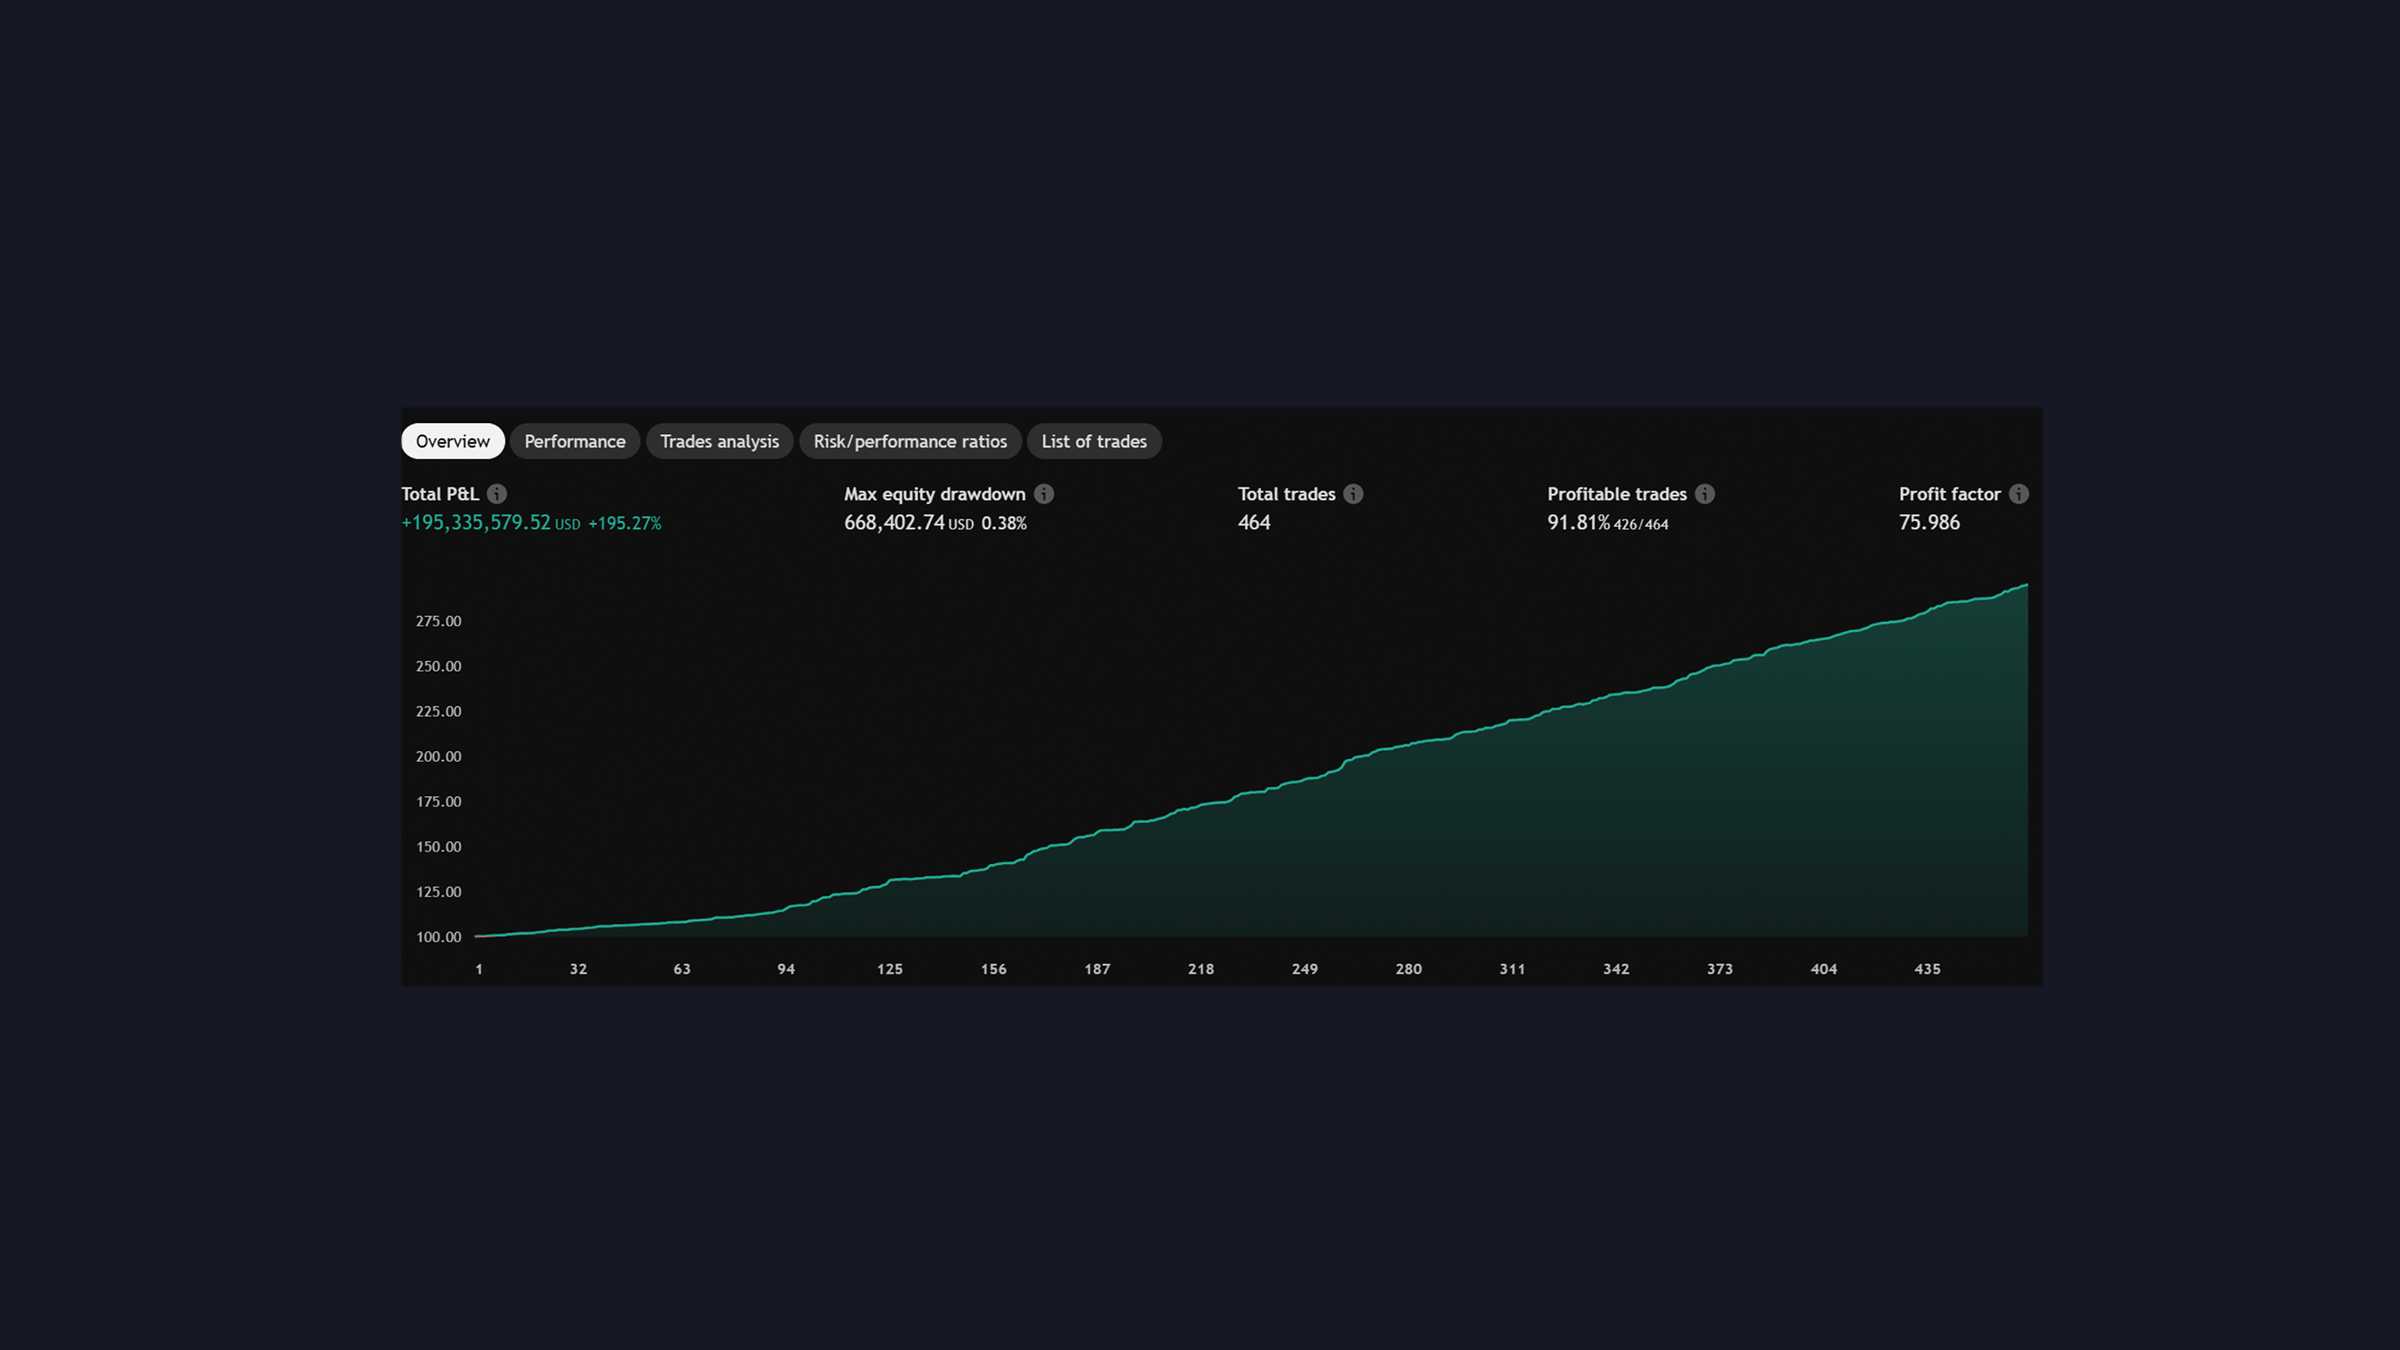The image size is (2400, 1350).
Task: Click the x-axis label 32
Action: (578, 969)
